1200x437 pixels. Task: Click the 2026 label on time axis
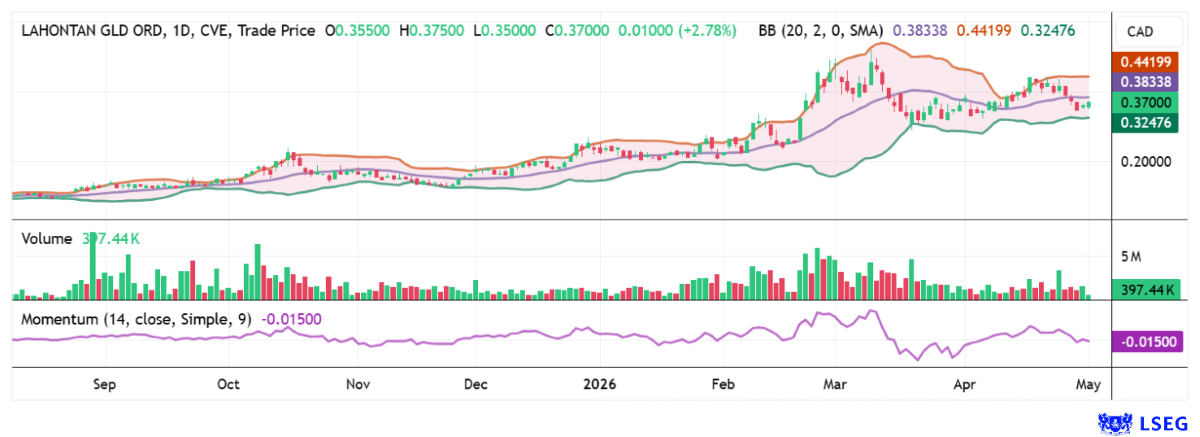600,384
